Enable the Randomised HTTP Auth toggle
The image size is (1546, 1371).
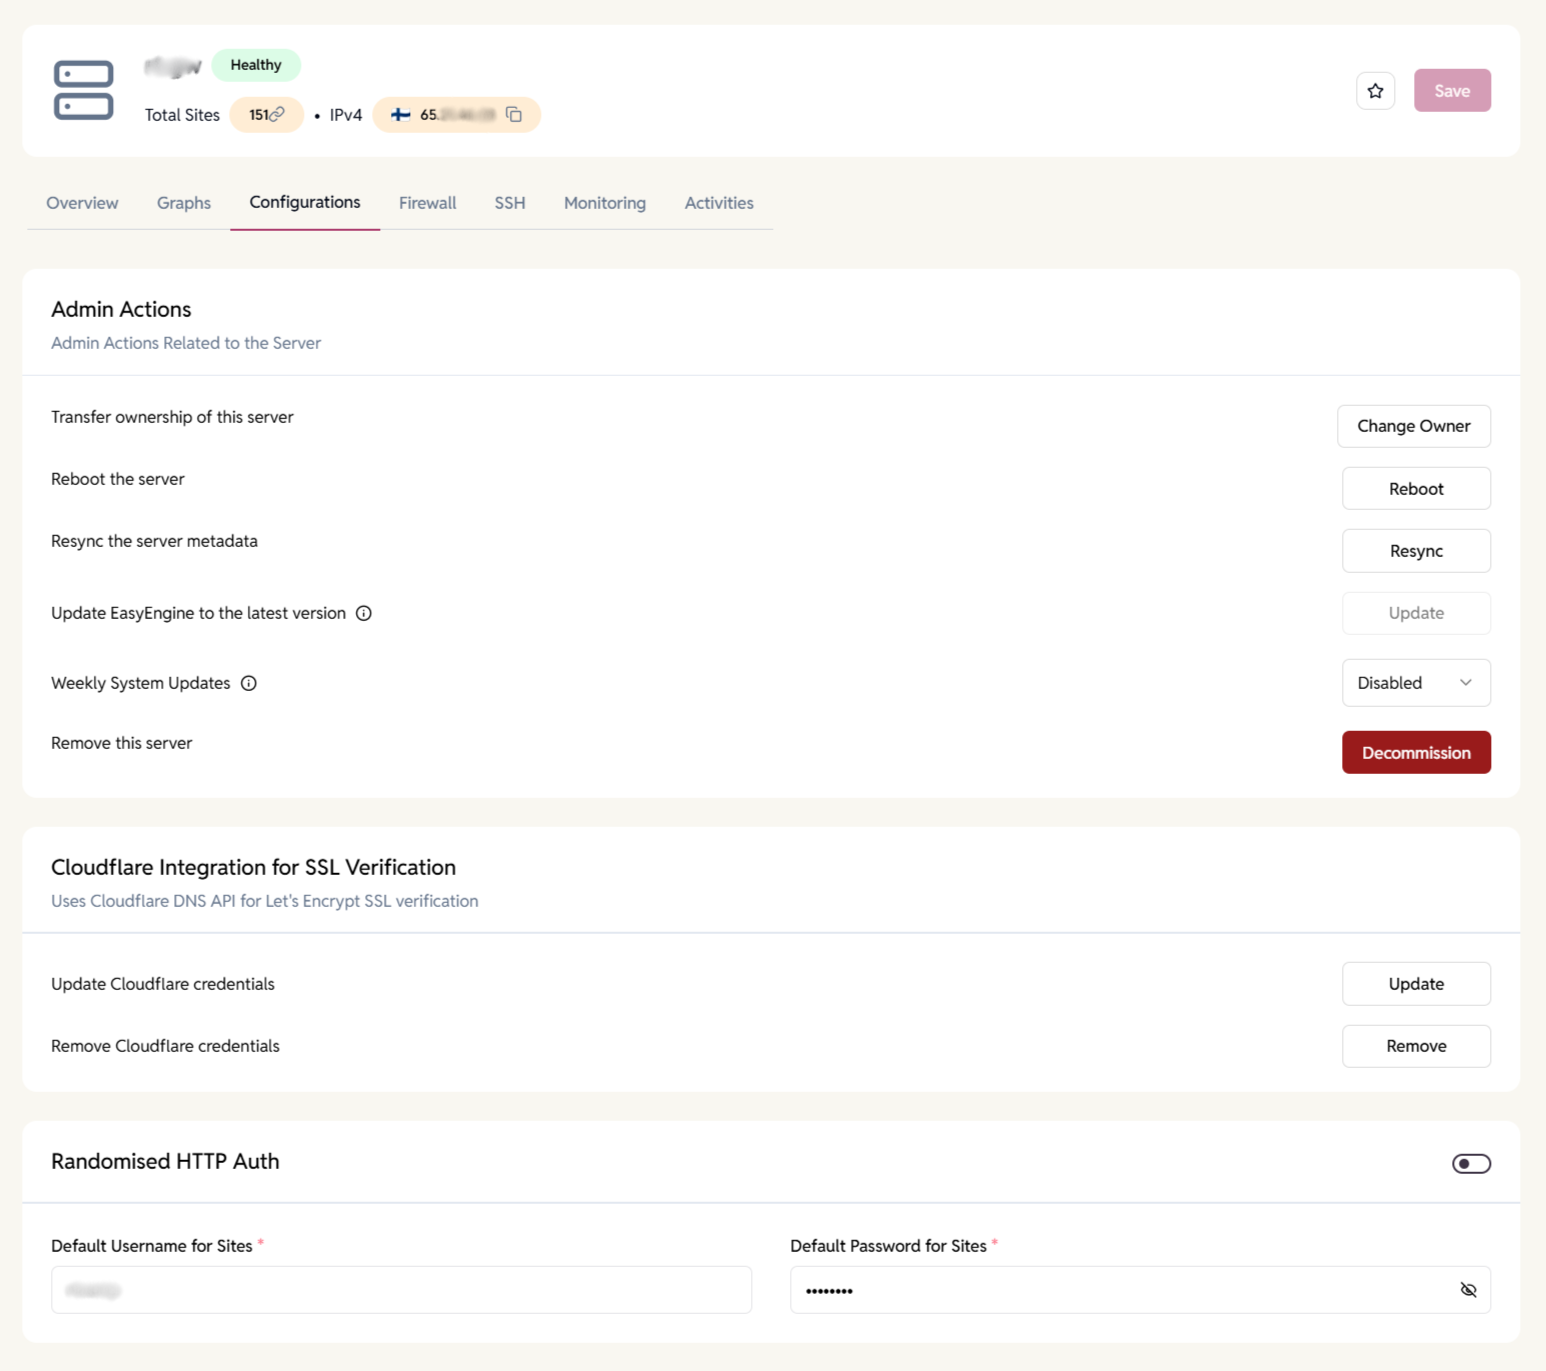click(1470, 1162)
